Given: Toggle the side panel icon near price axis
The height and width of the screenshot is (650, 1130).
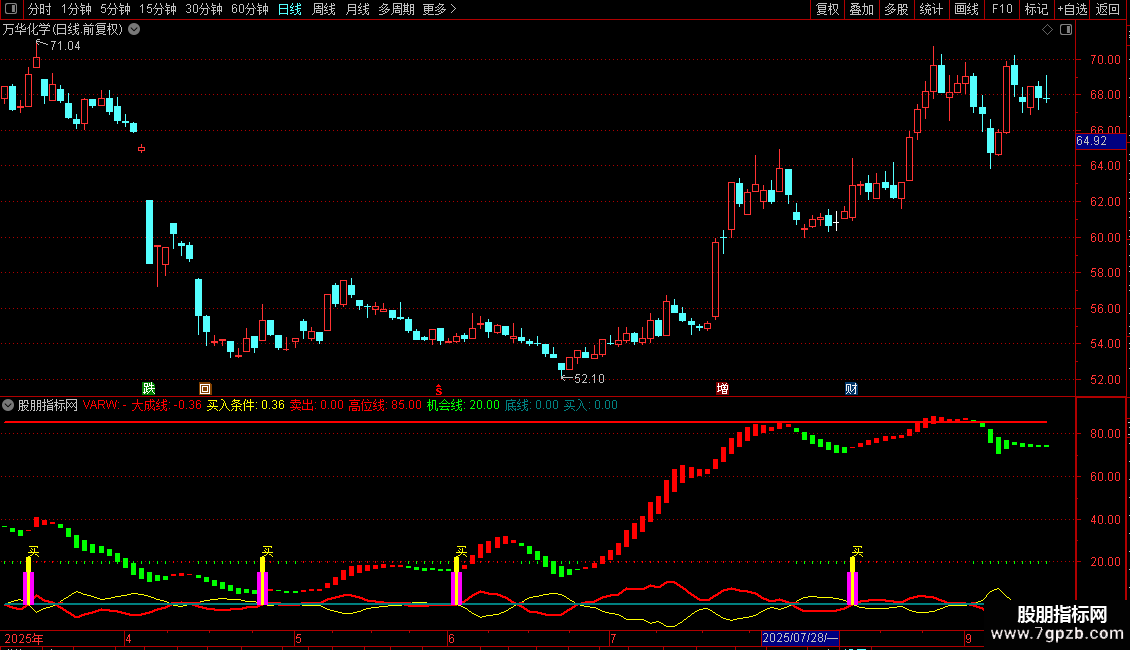Looking at the screenshot, I should [x=1066, y=30].
